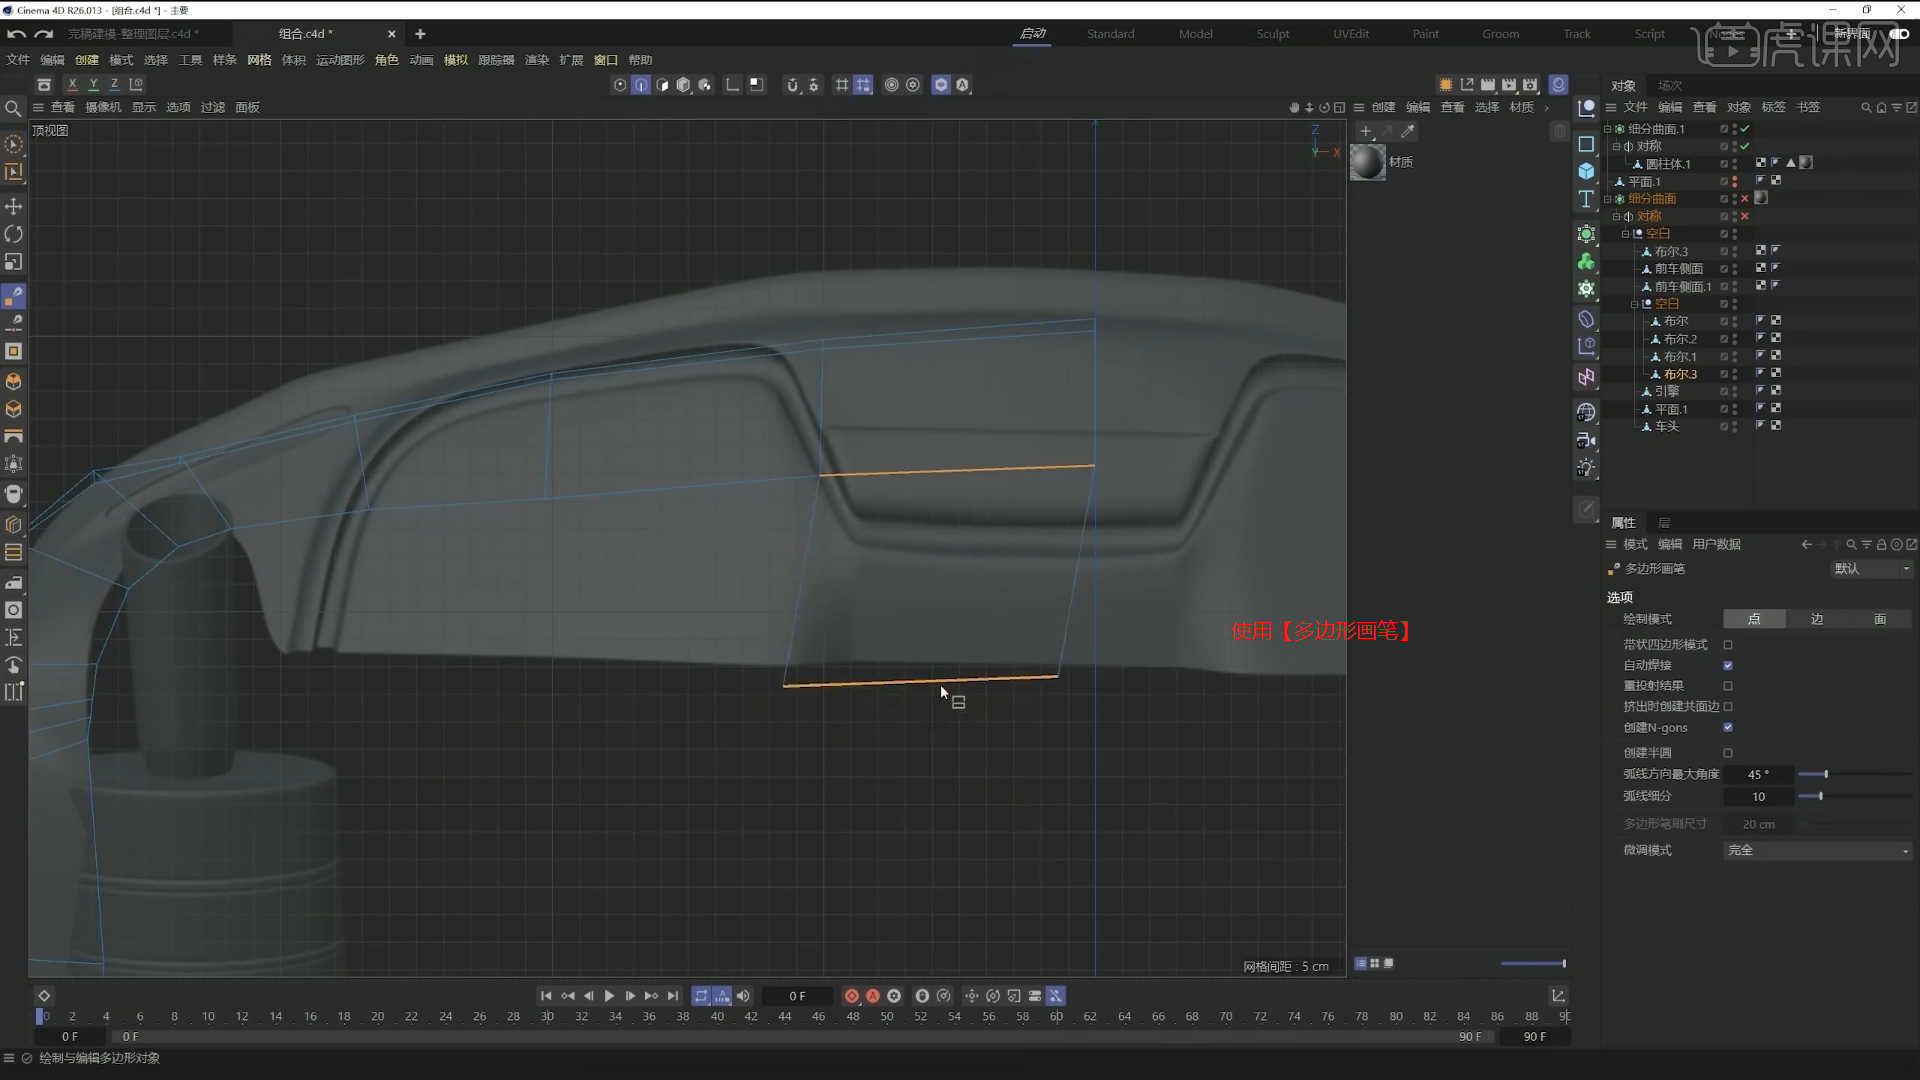Select the Scale tool in left toolbar
Viewport: 1920px width, 1080px height.
click(x=14, y=262)
